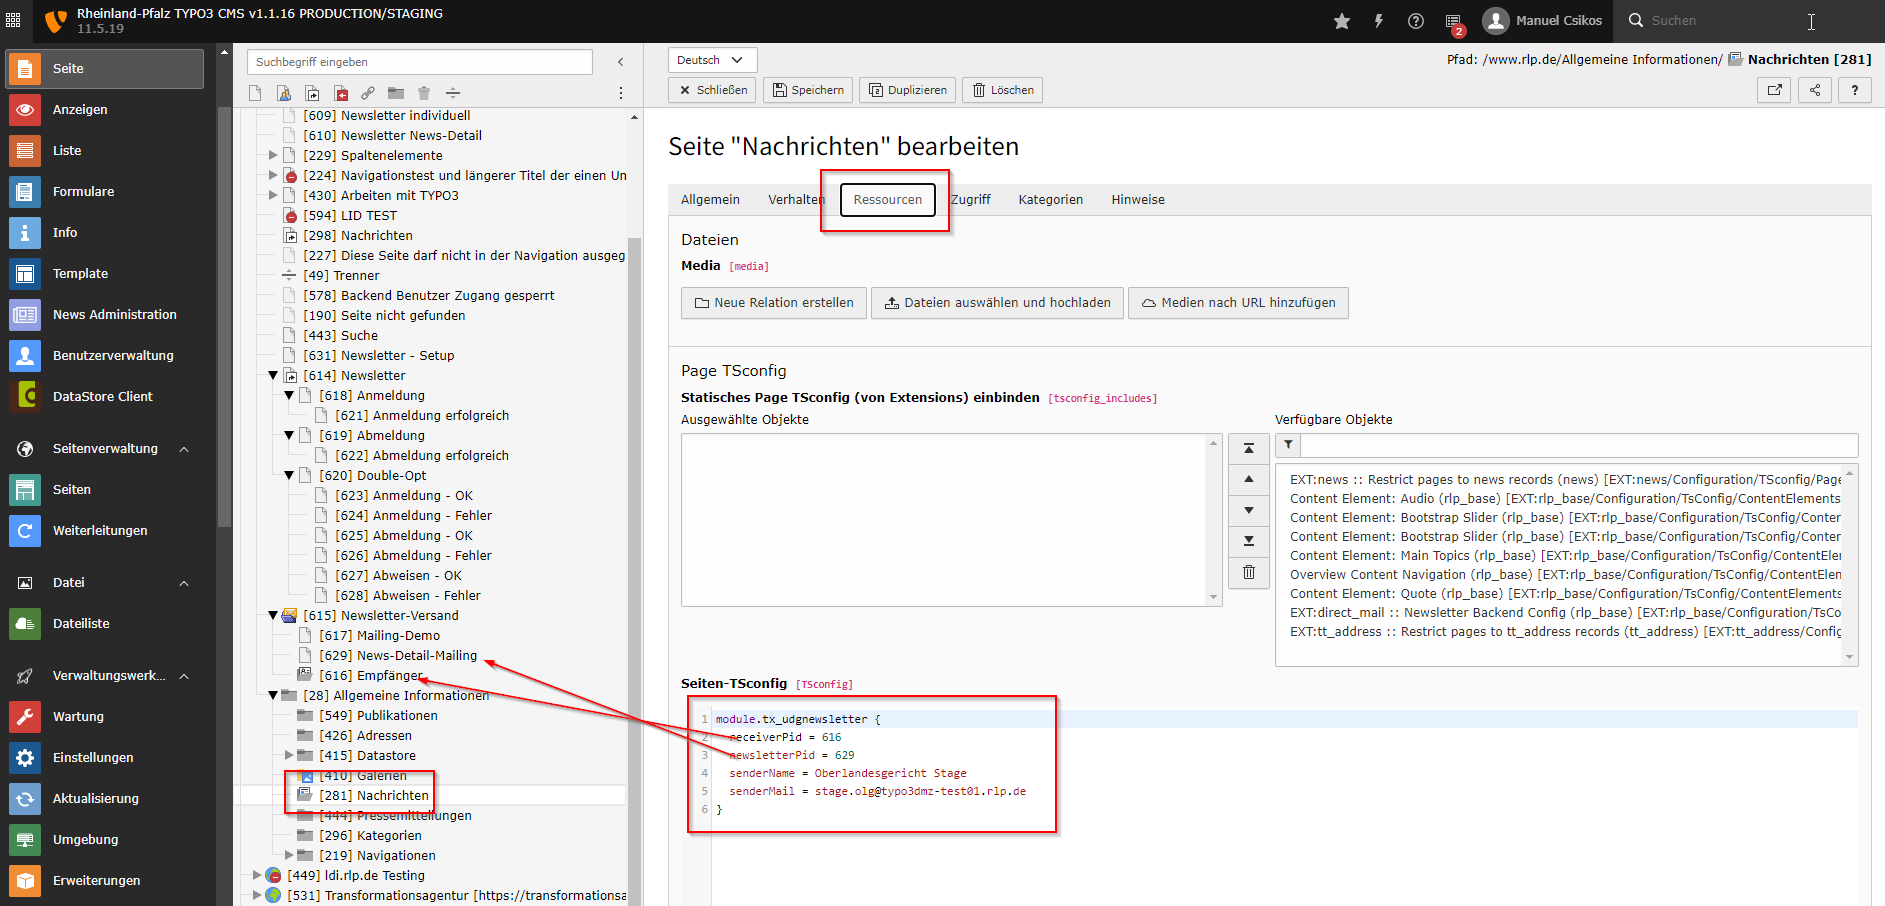Image resolution: width=1885 pixels, height=906 pixels.
Task: Open page tree options three-dot menu
Action: (x=621, y=93)
